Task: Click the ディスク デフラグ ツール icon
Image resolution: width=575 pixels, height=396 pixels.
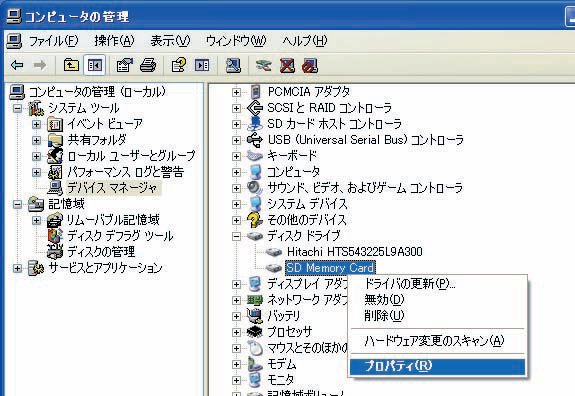Action: coord(55,236)
